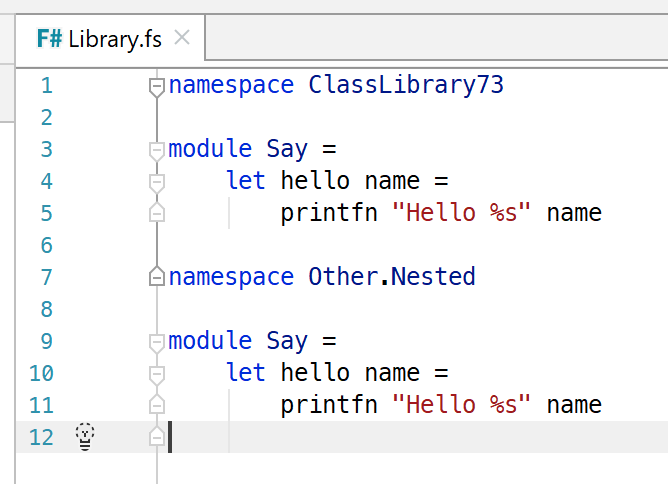The width and height of the screenshot is (668, 484).
Task: Click the hello function name on line 4
Action: coord(315,180)
